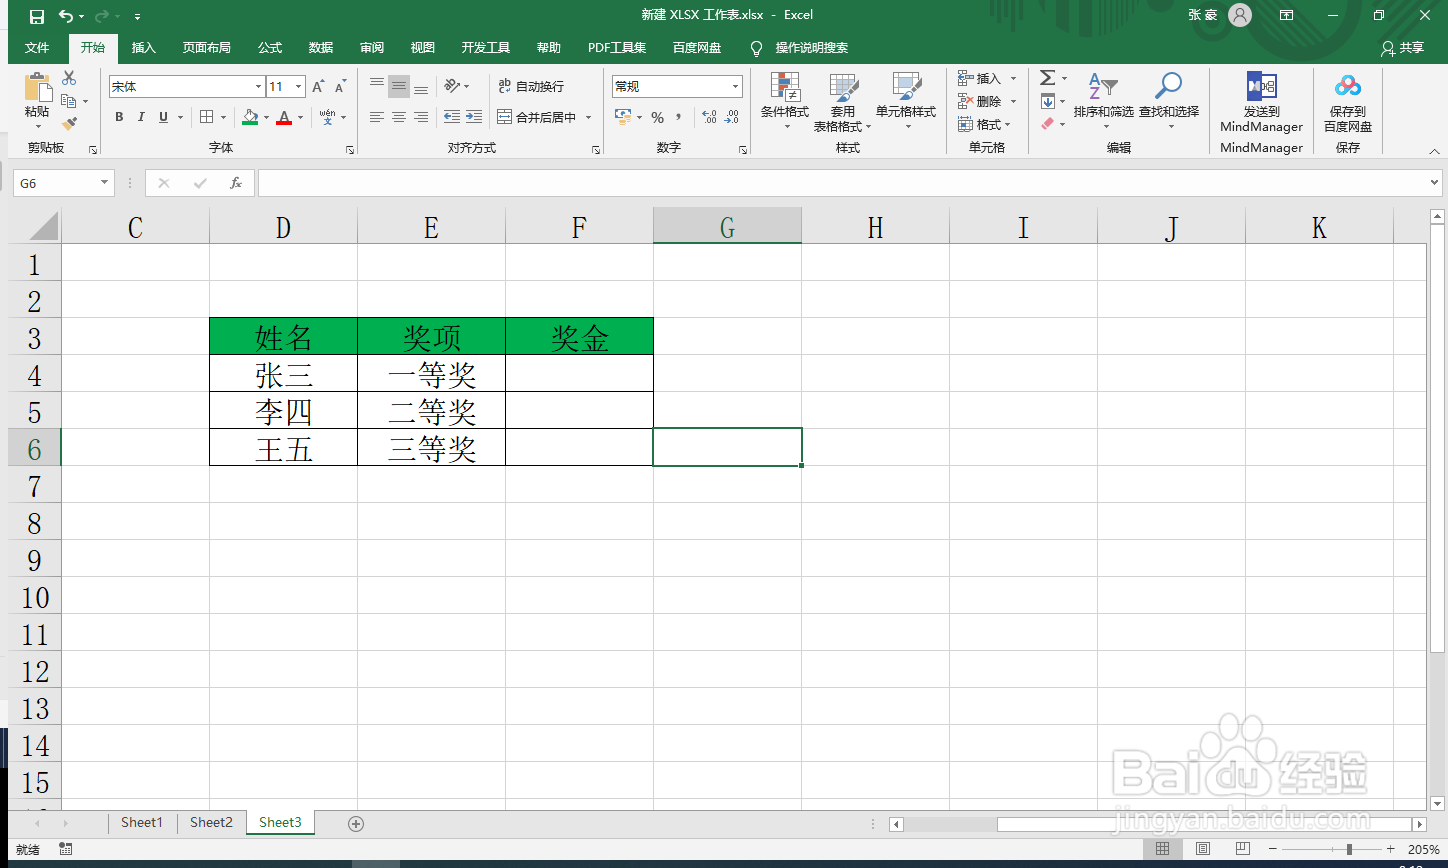Expand the formula bar chevron

tap(1435, 183)
